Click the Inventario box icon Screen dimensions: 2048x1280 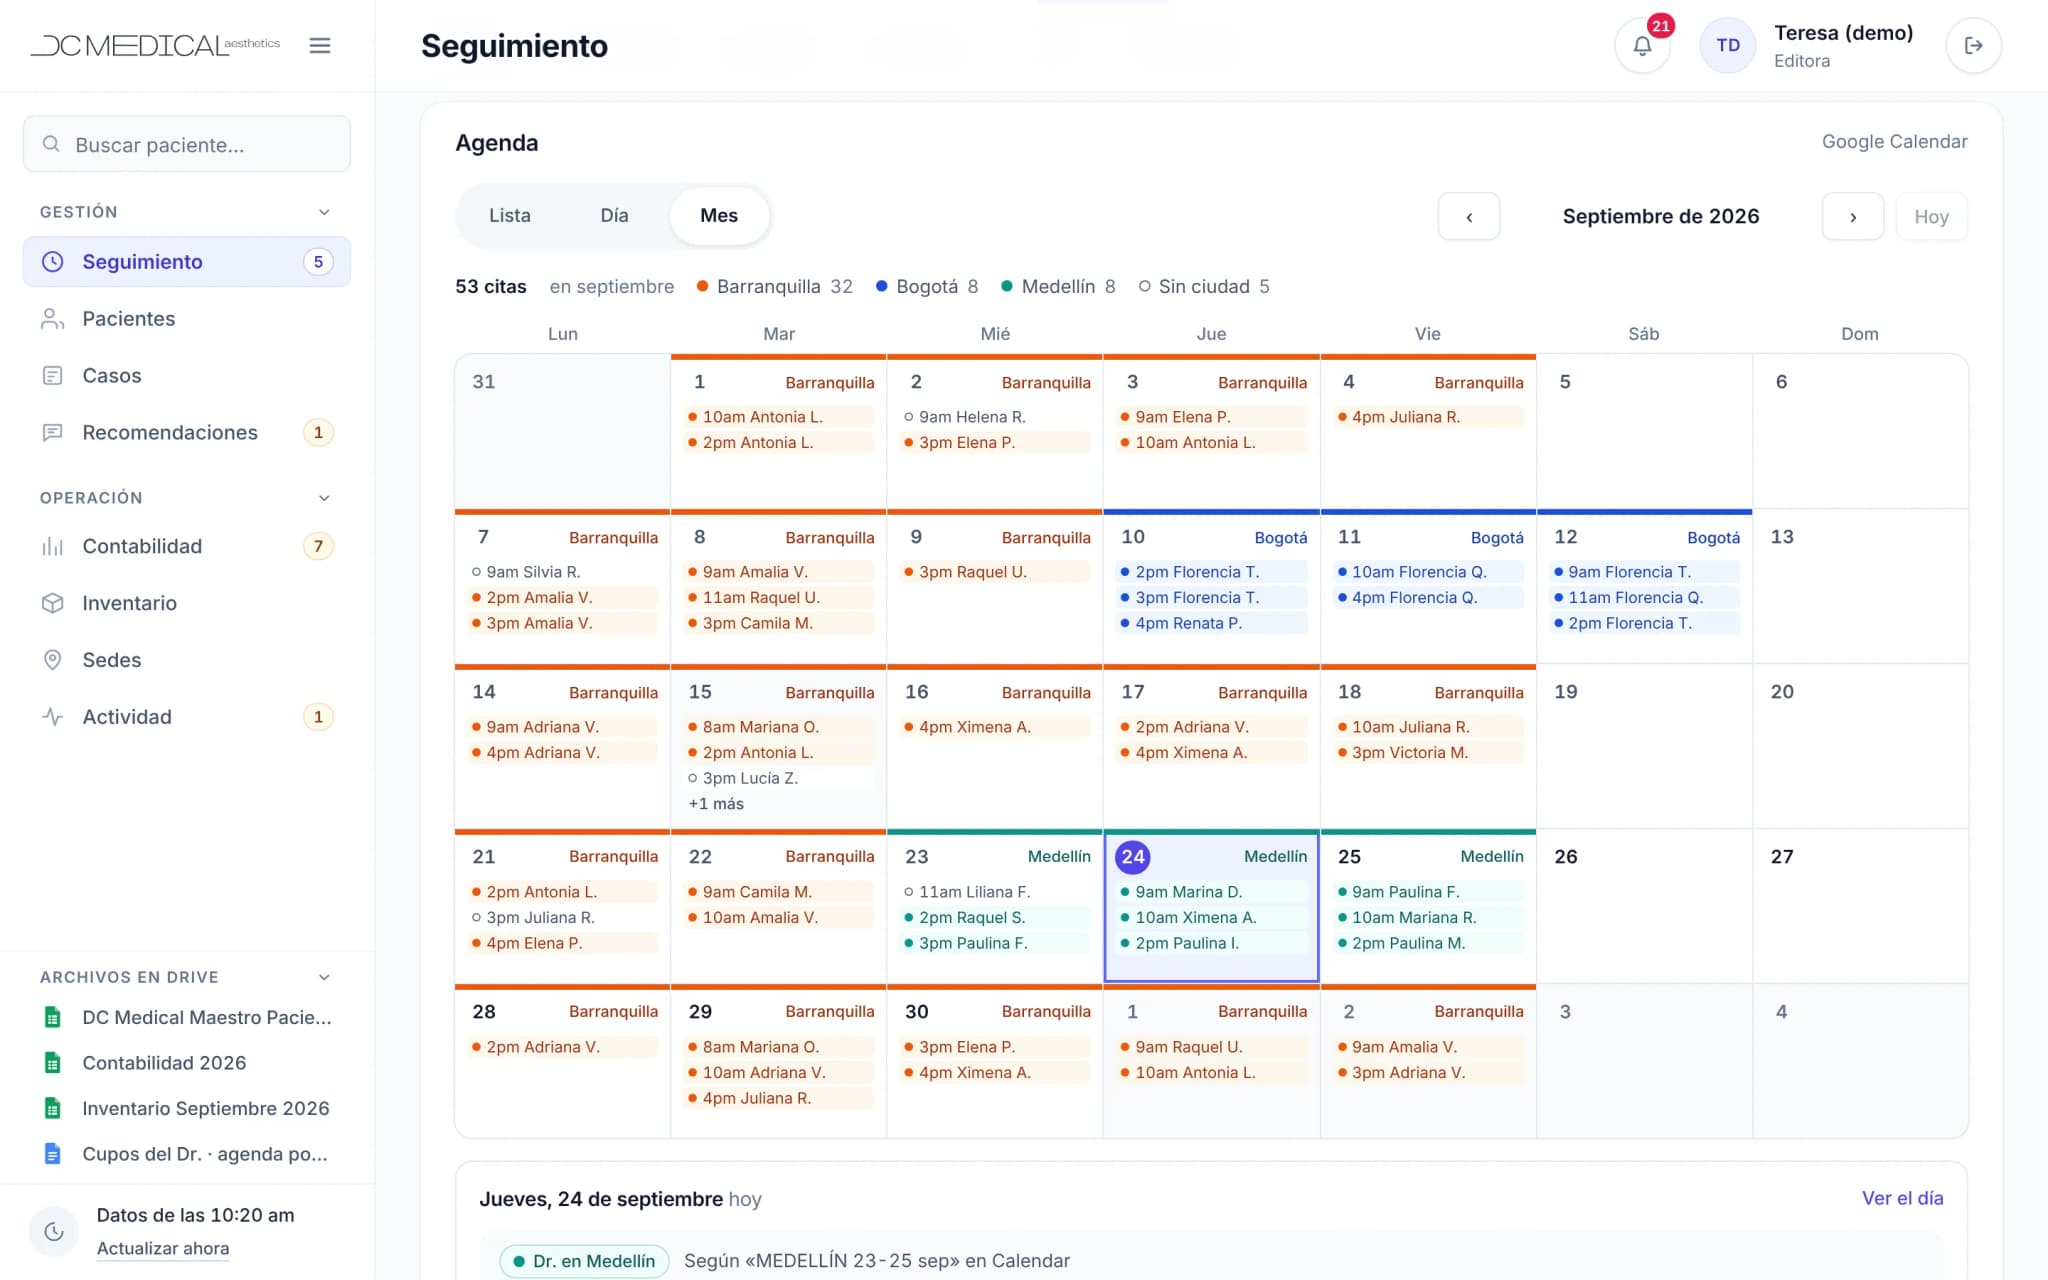point(52,603)
